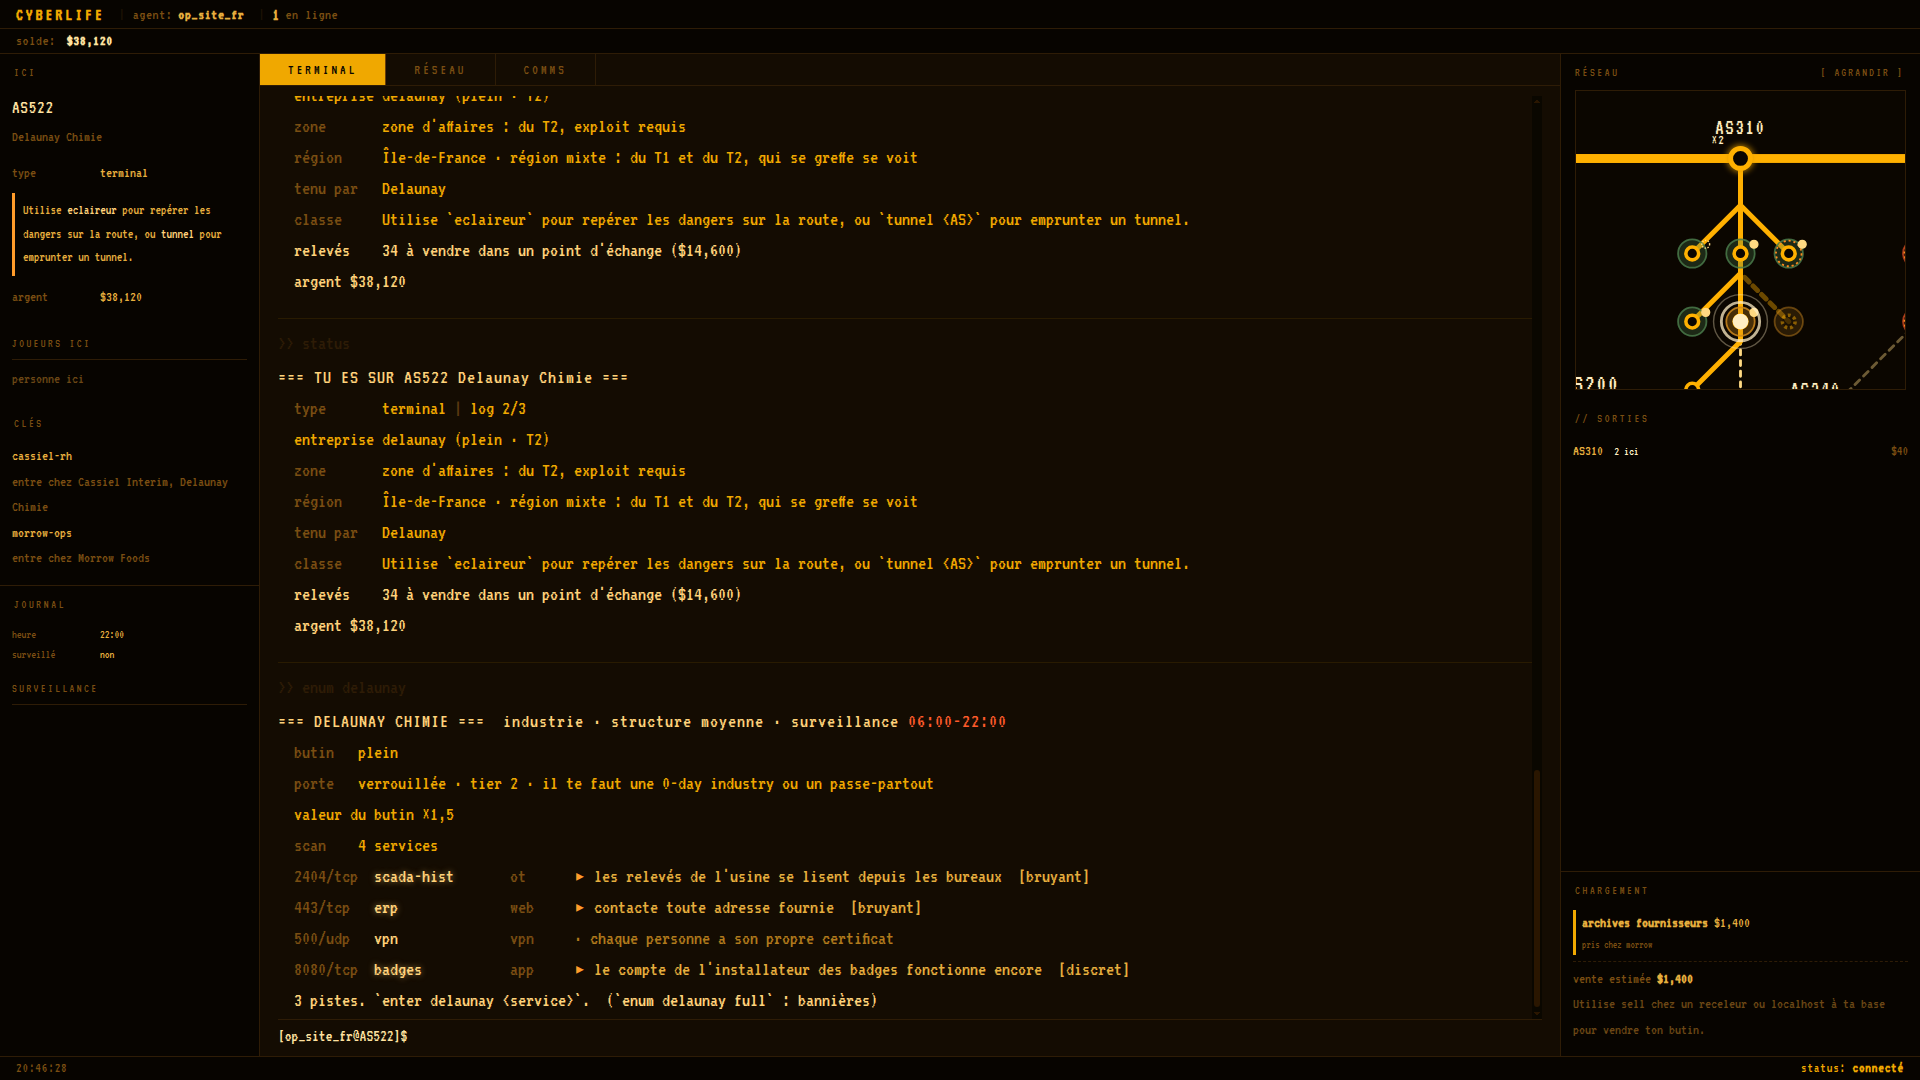Click the solde $38,120 balance in header
The width and height of the screenshot is (1920, 1080).
(x=64, y=41)
